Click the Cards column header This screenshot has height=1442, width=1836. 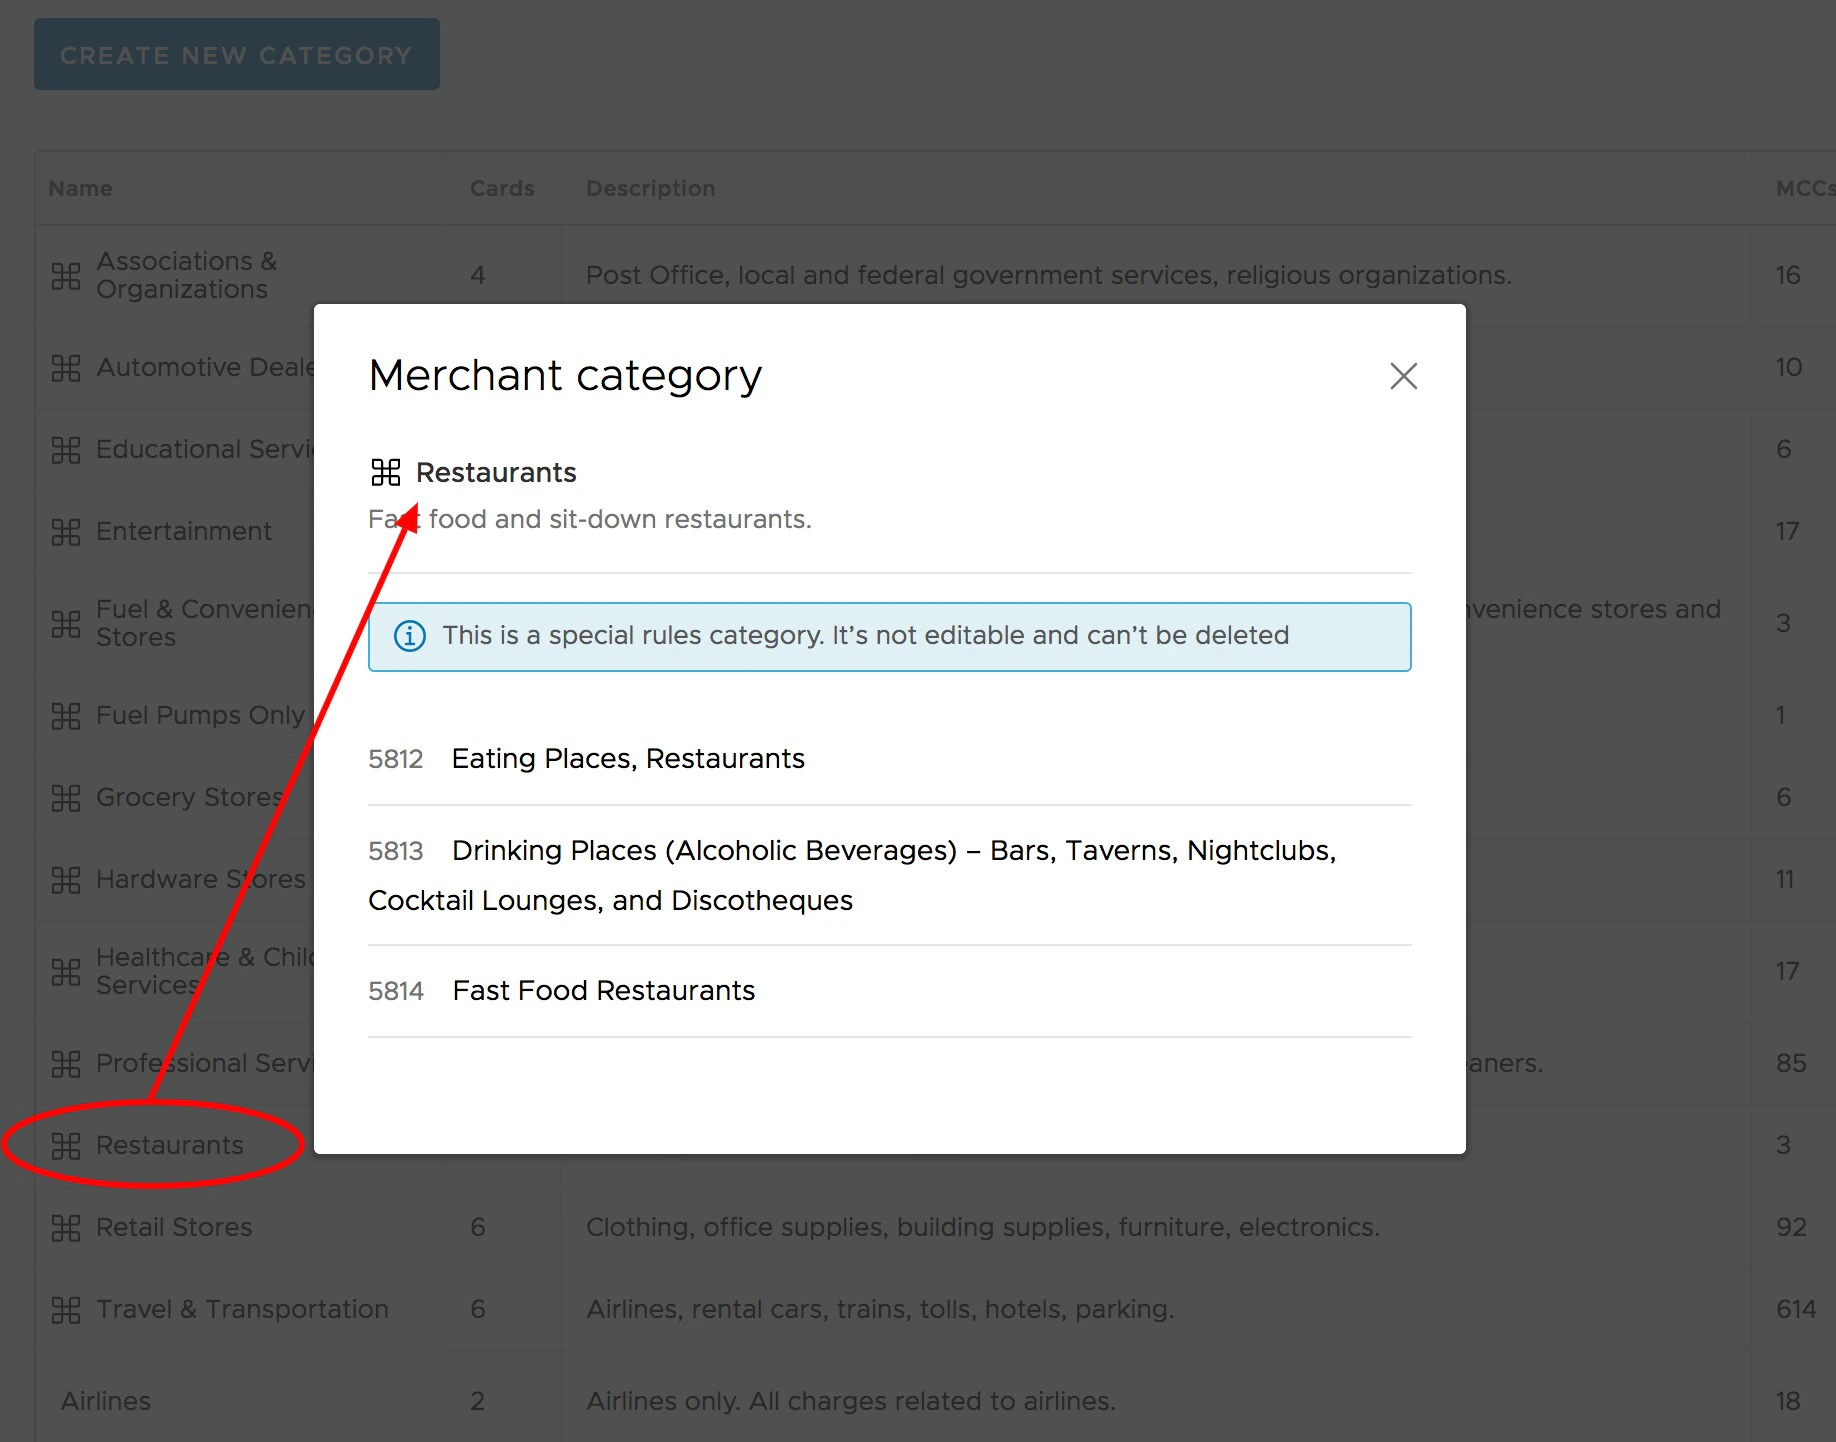(502, 188)
